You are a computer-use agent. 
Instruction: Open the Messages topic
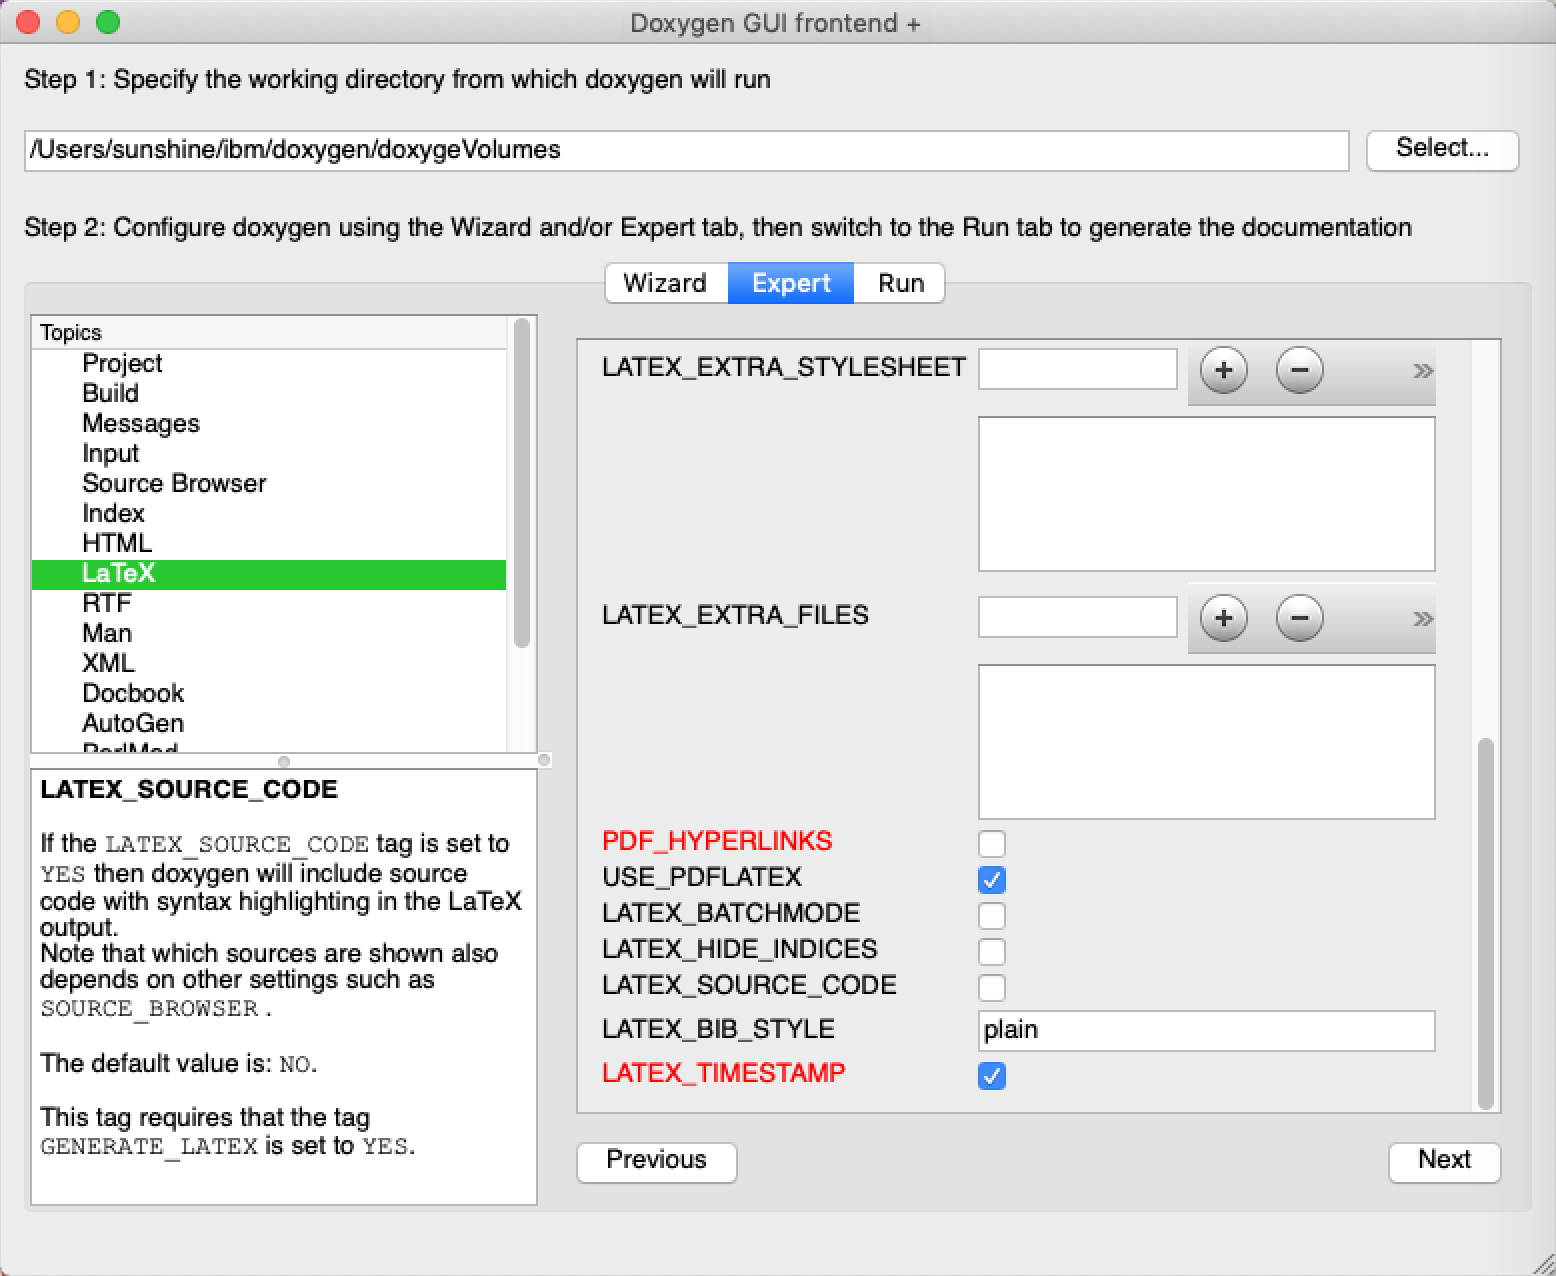269,423
